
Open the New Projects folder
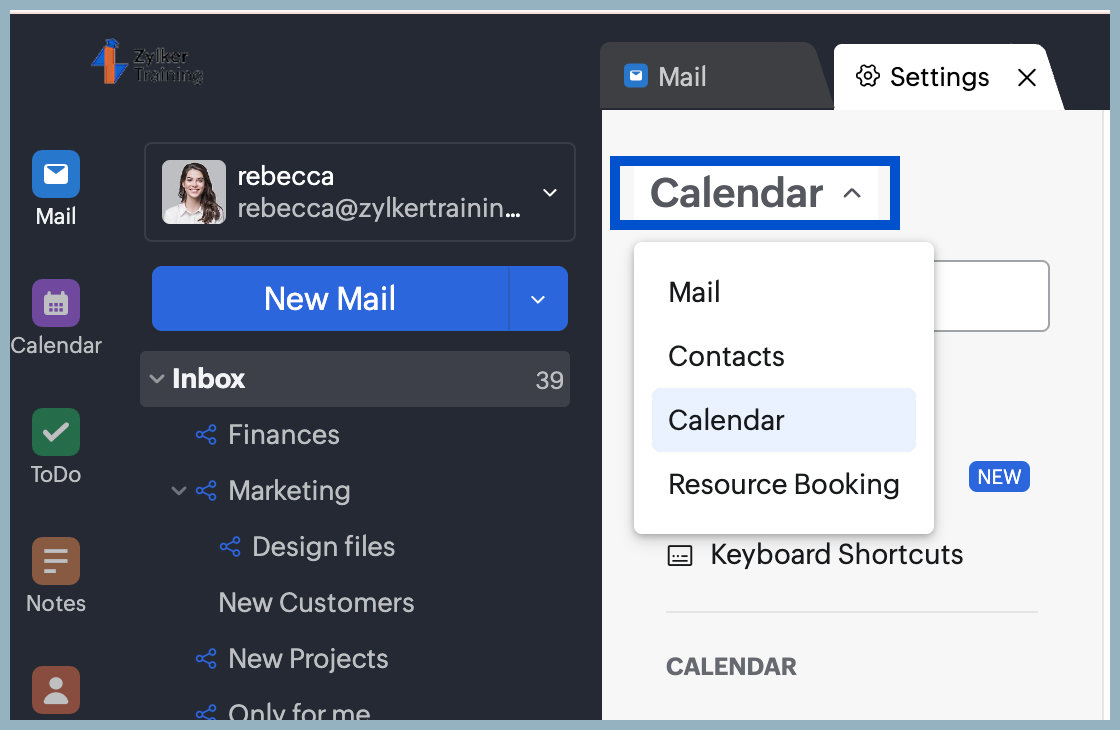(308, 659)
